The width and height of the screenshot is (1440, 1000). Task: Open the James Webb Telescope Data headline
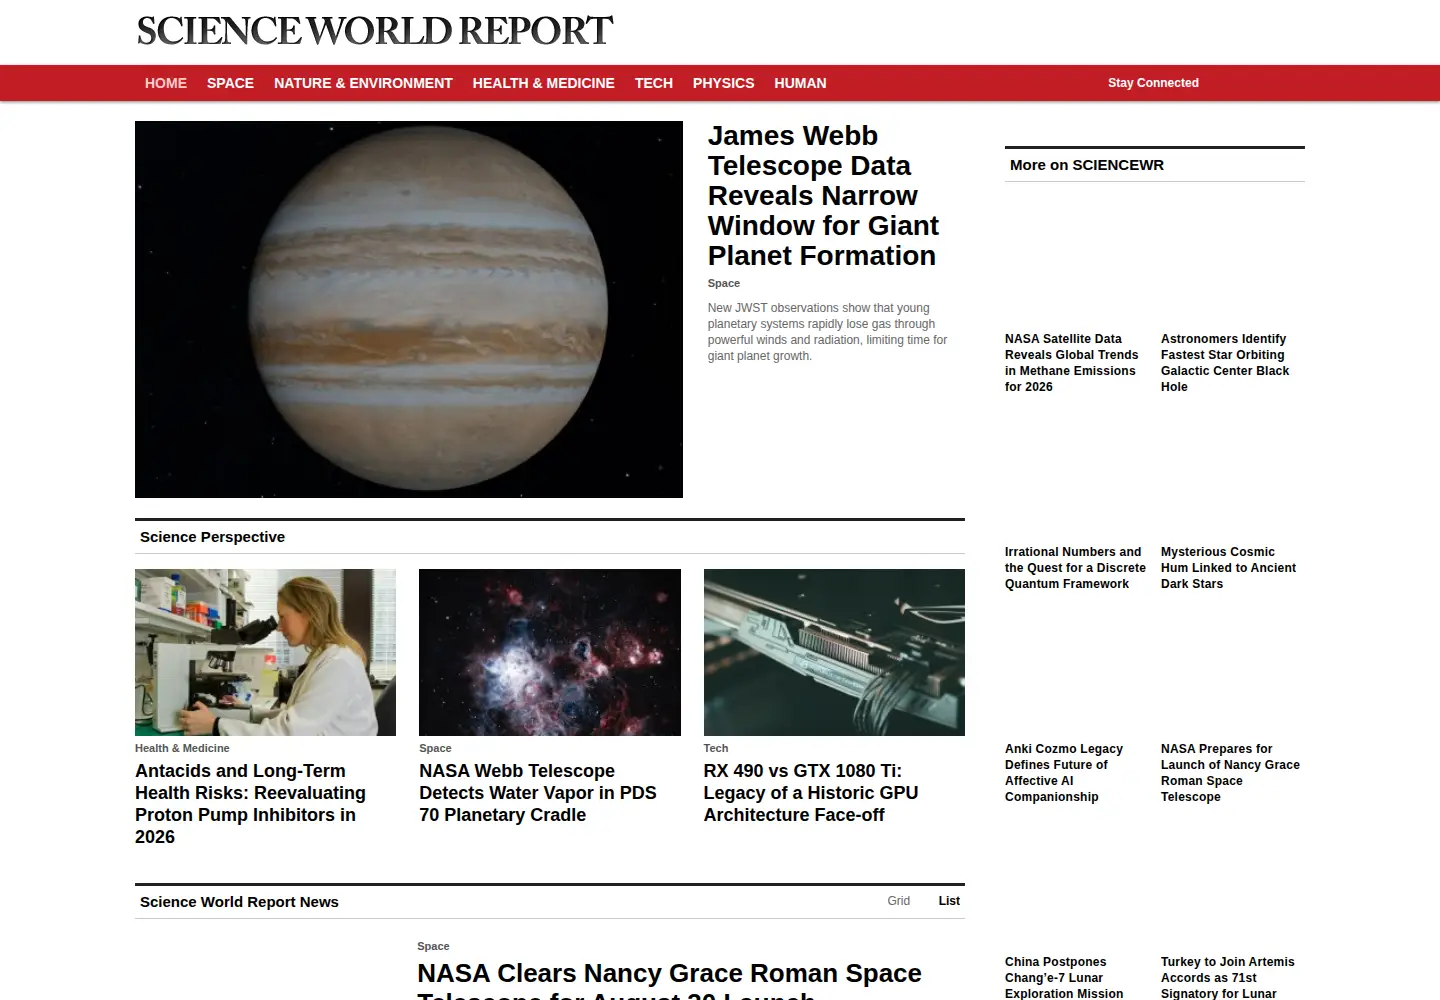tap(823, 196)
